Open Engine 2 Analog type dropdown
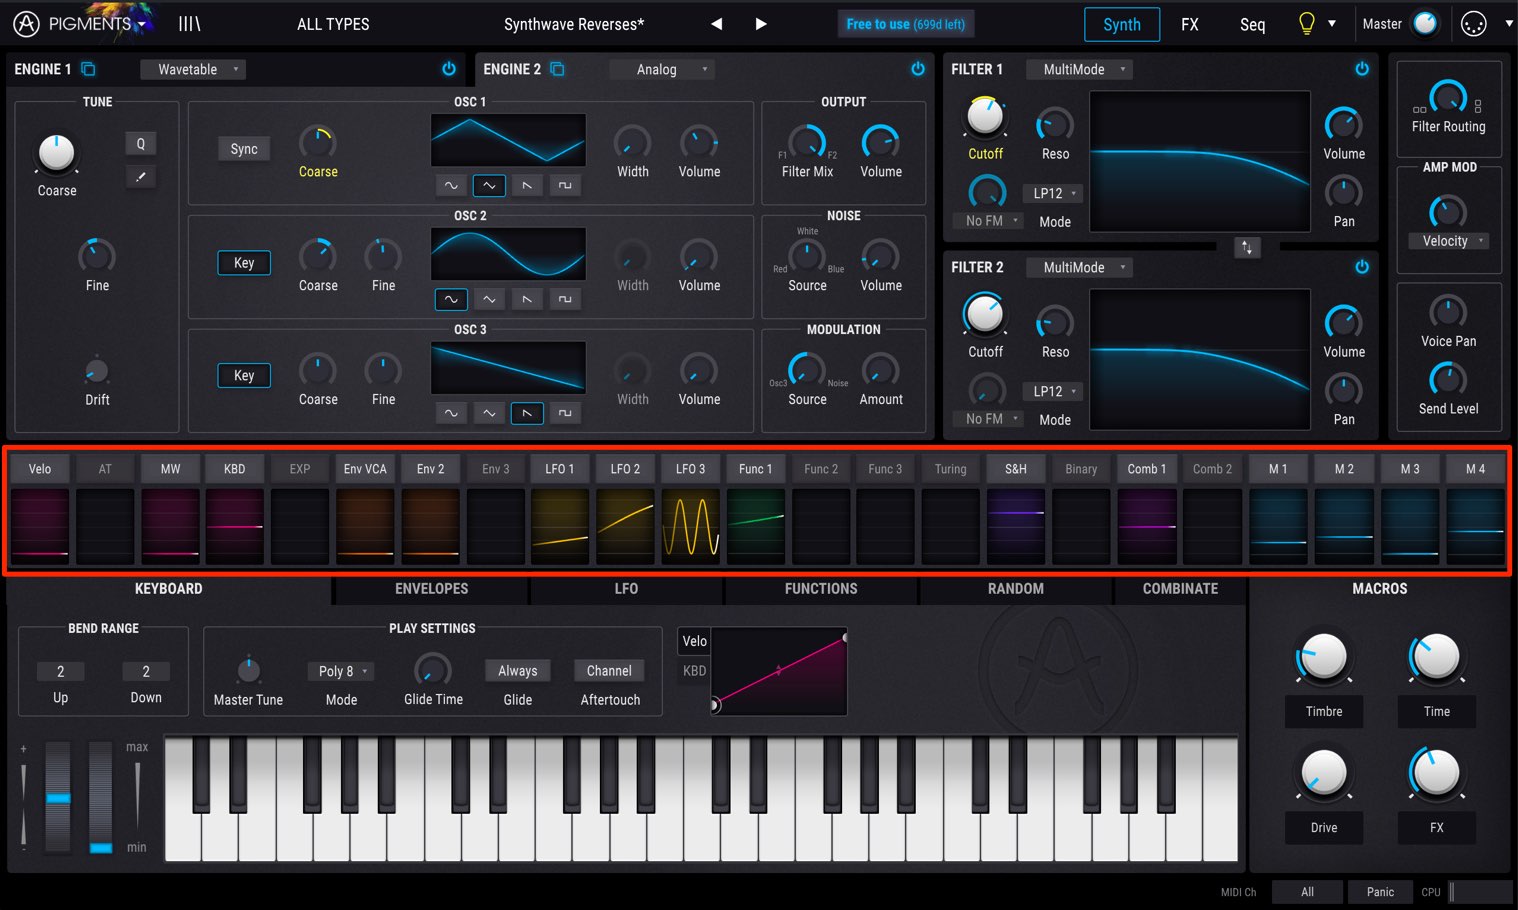 click(662, 69)
